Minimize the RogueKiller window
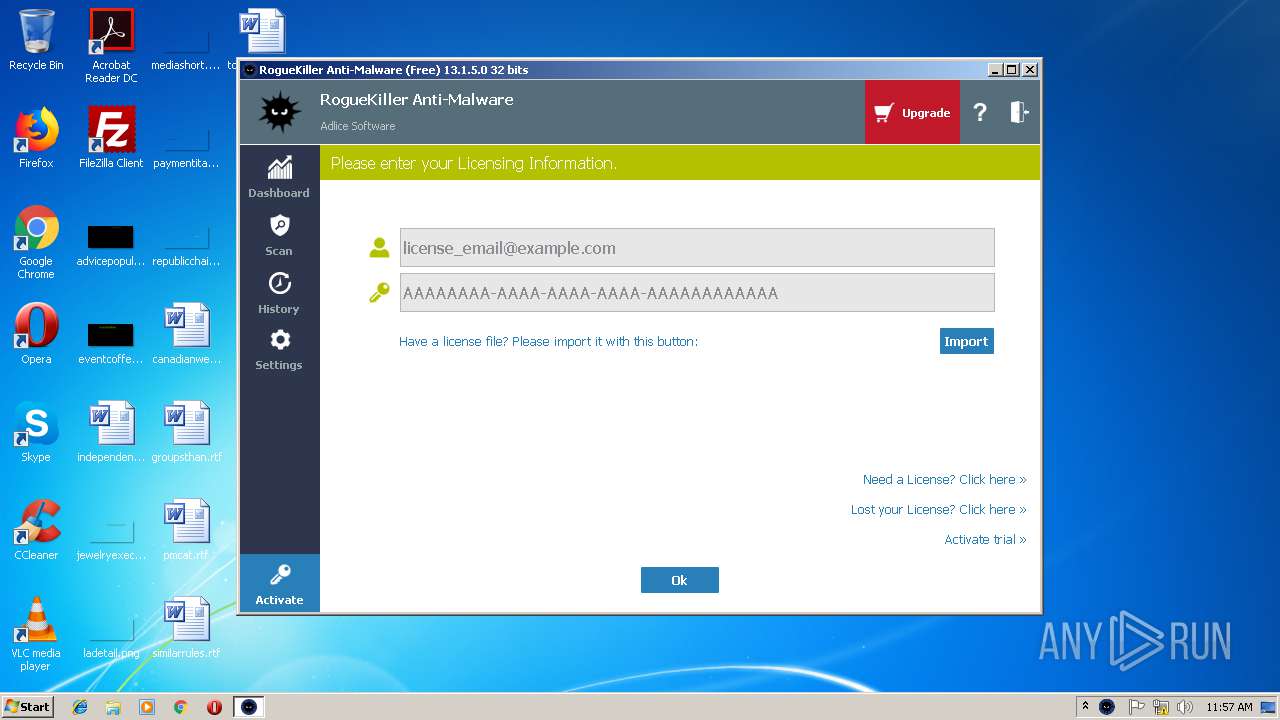Viewport: 1280px width, 720px height. [995, 70]
